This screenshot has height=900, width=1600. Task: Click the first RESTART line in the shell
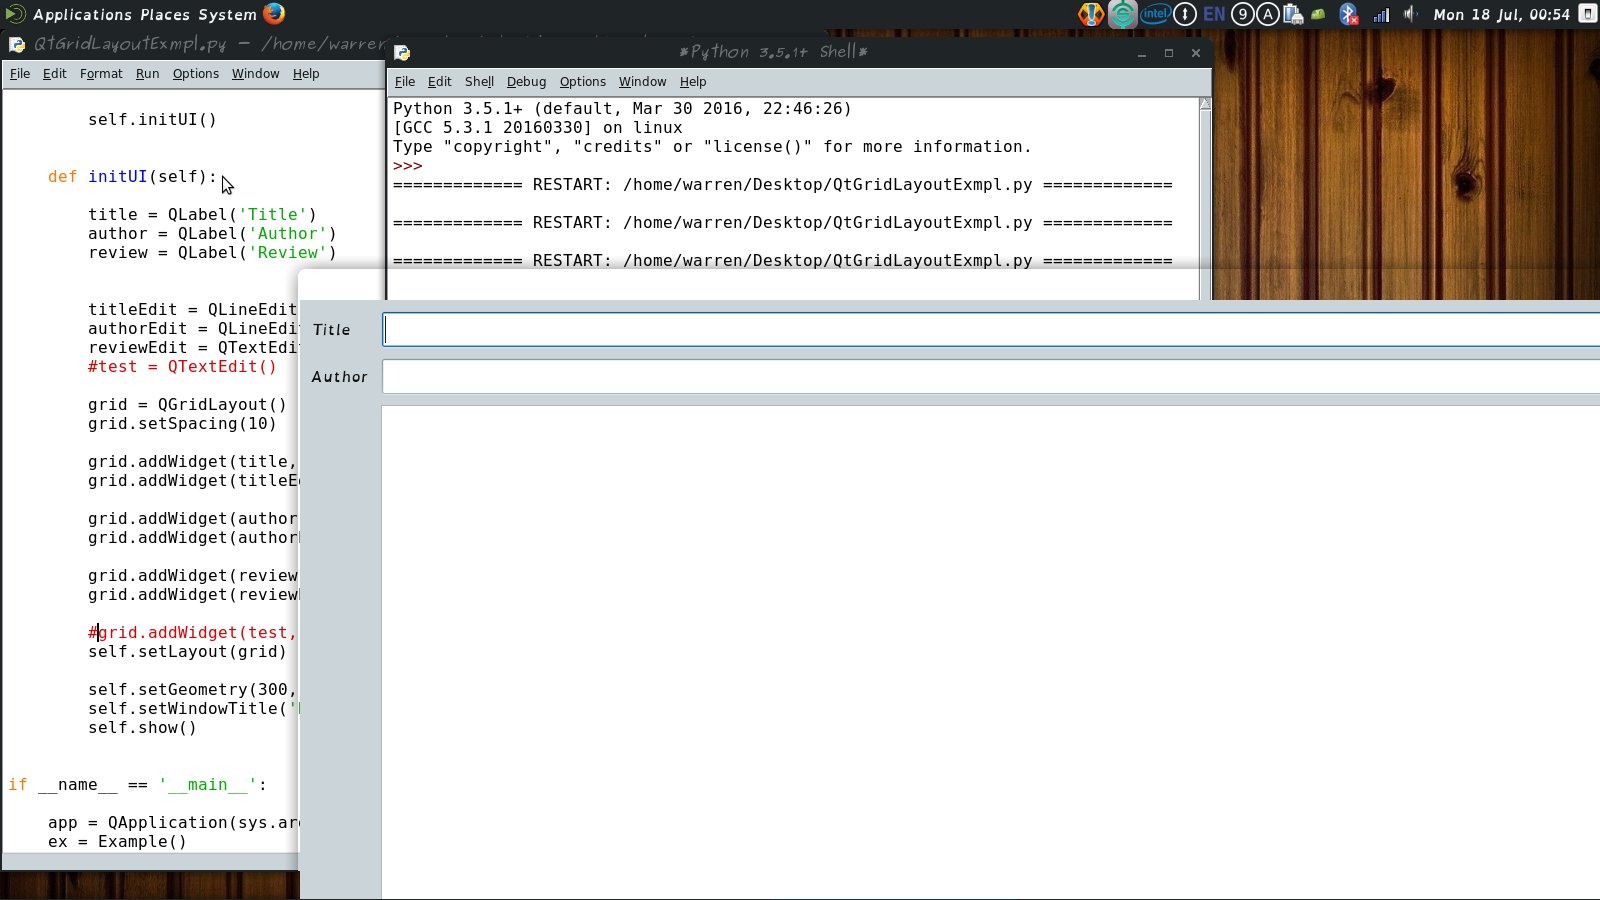[x=782, y=185]
